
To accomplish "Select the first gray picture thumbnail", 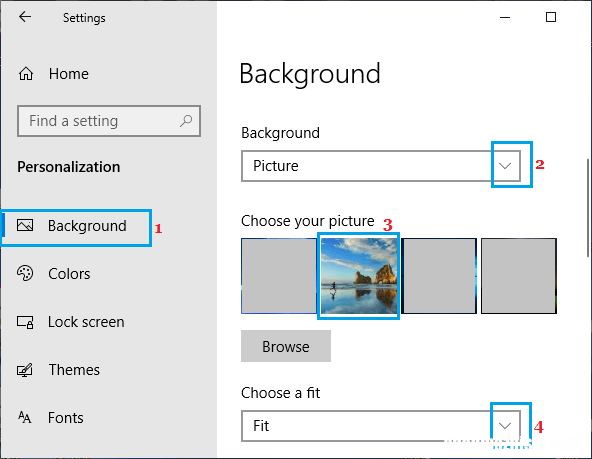I will click(x=279, y=276).
